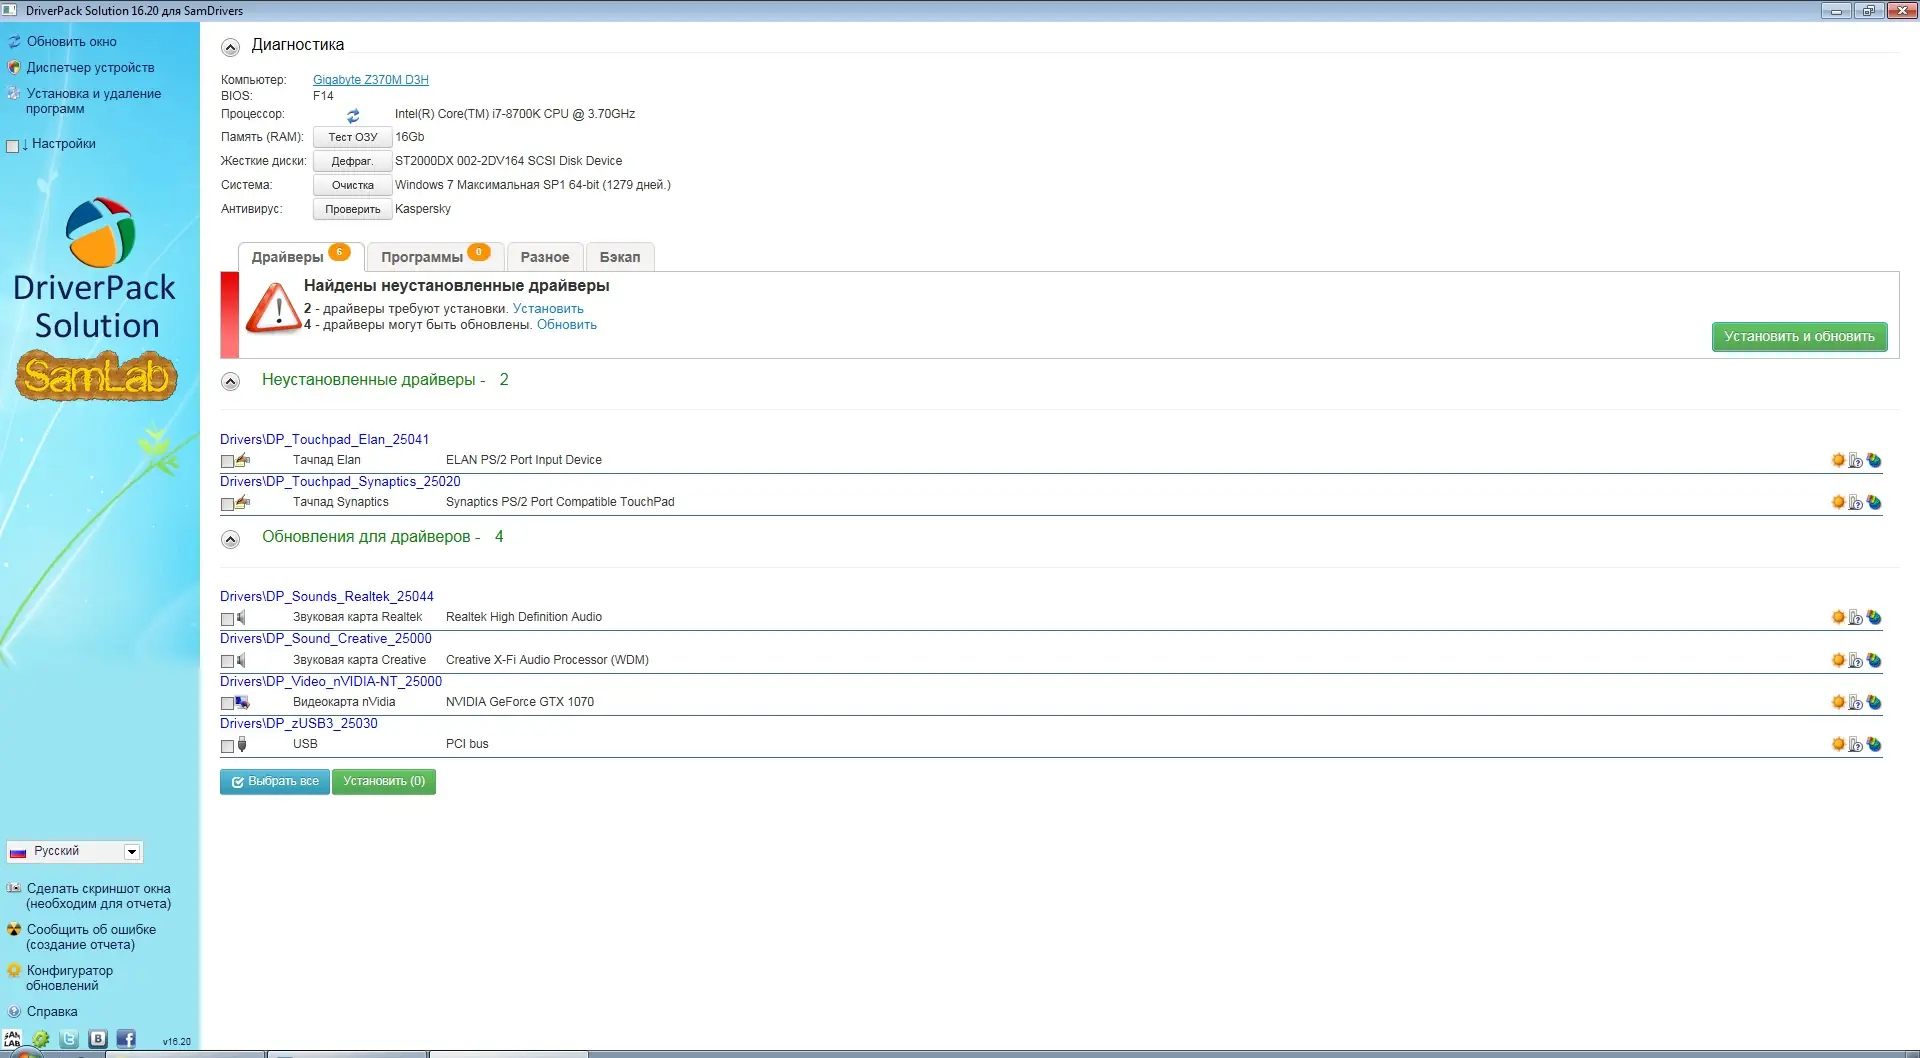Switch to the Бэкап tab
The width and height of the screenshot is (1920, 1058).
click(x=620, y=257)
